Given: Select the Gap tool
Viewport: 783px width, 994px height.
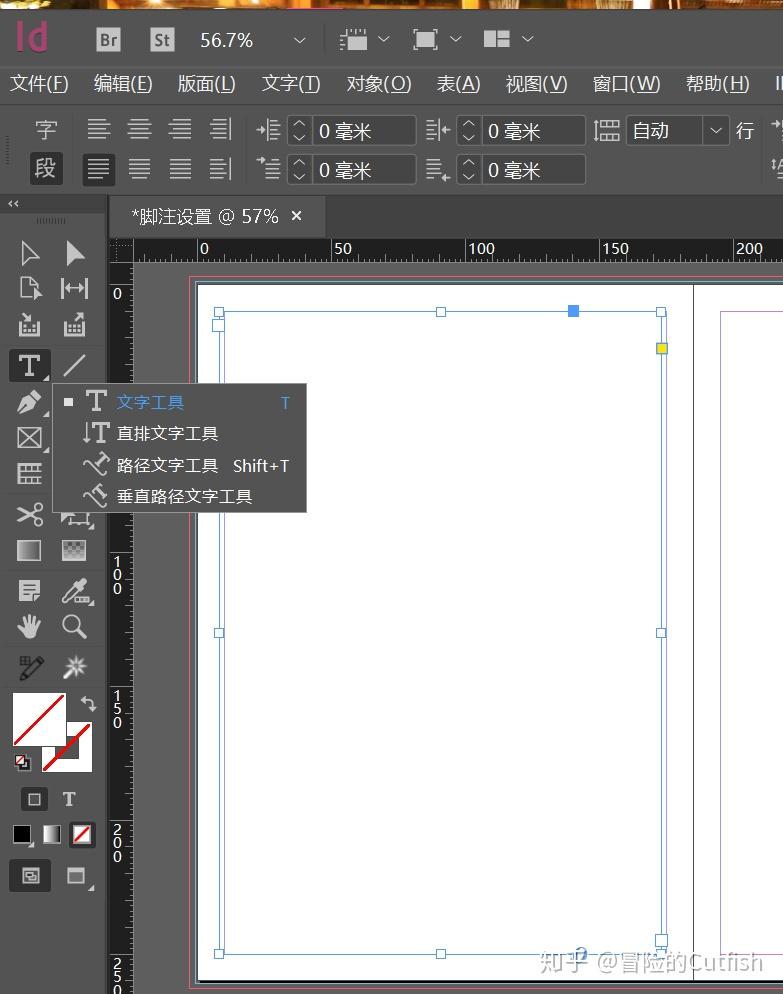Looking at the screenshot, I should (x=75, y=289).
